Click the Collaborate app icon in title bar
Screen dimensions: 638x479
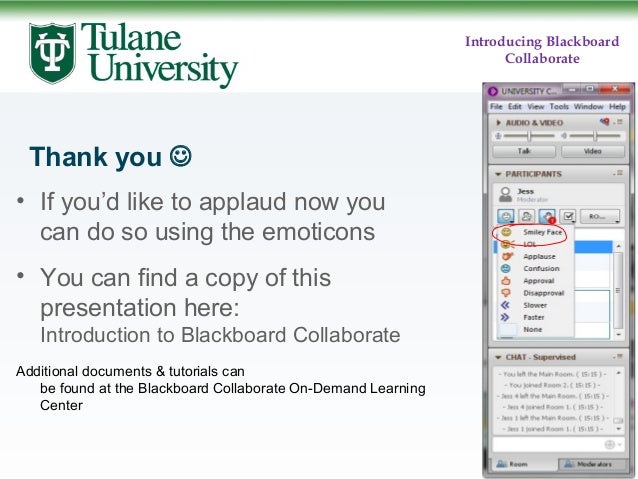pyautogui.click(x=493, y=91)
